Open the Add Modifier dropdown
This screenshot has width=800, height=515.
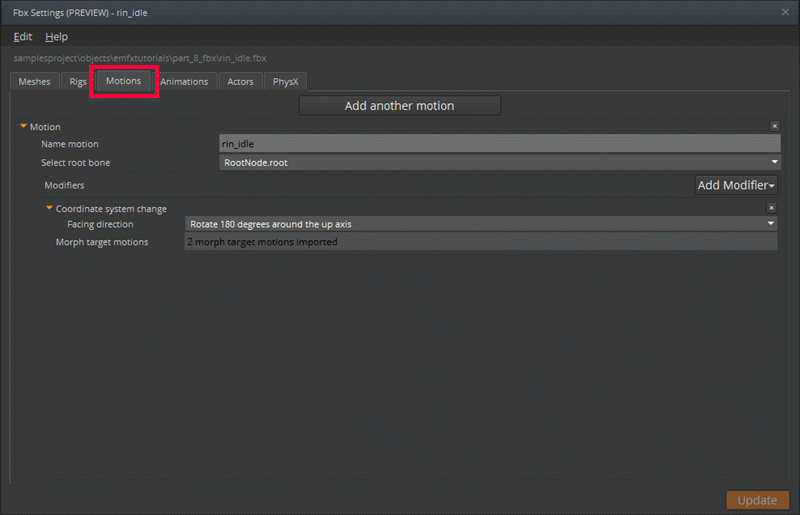click(x=736, y=185)
